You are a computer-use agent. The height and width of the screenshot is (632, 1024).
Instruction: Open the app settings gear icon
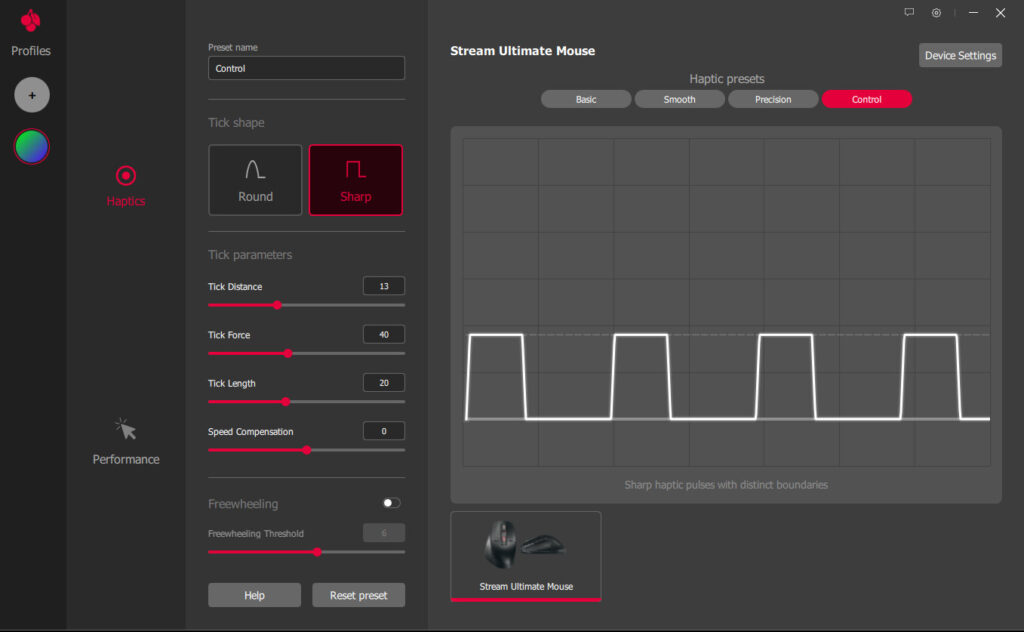(936, 13)
